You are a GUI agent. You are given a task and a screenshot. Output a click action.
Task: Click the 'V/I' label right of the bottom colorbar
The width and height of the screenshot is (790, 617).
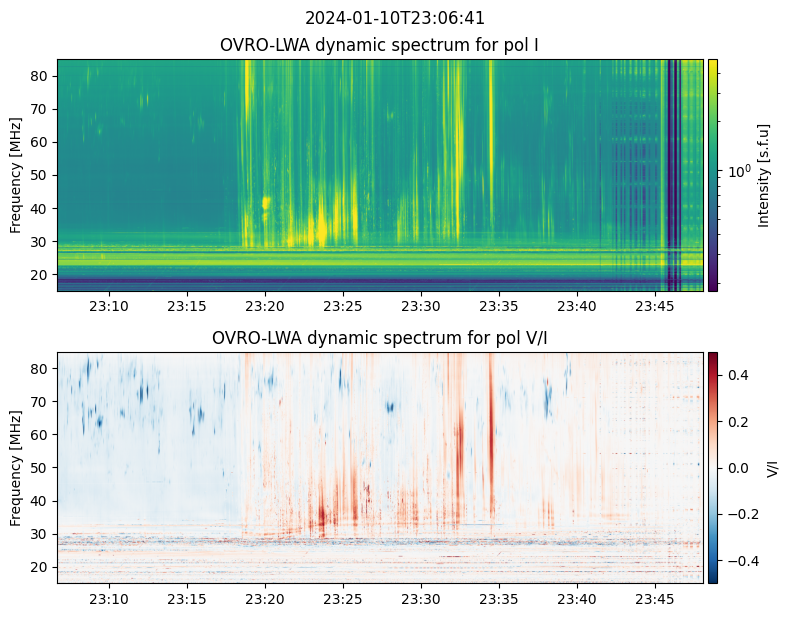(772, 467)
